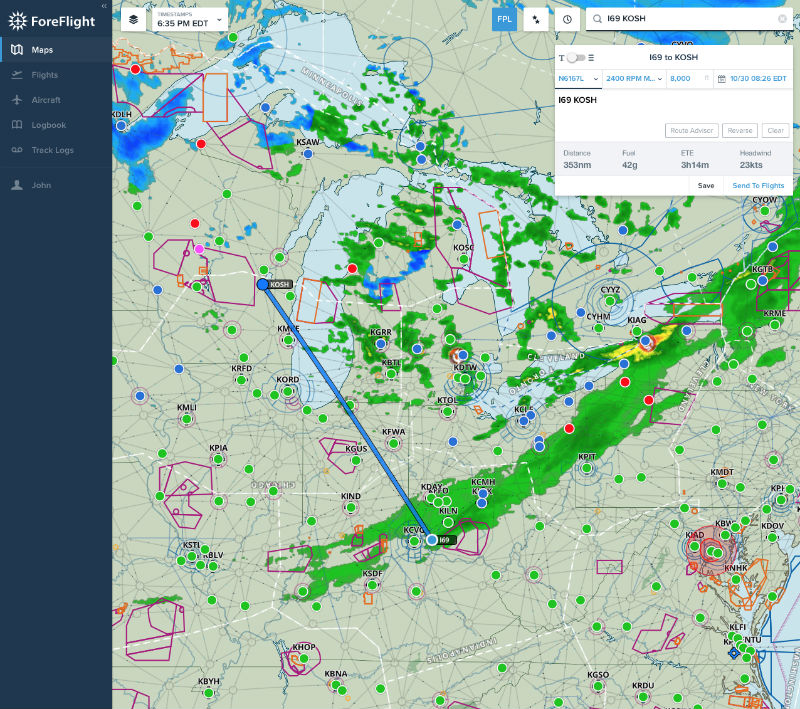Open the map layers selector icon
Image resolution: width=800 pixels, height=709 pixels.
tap(134, 17)
